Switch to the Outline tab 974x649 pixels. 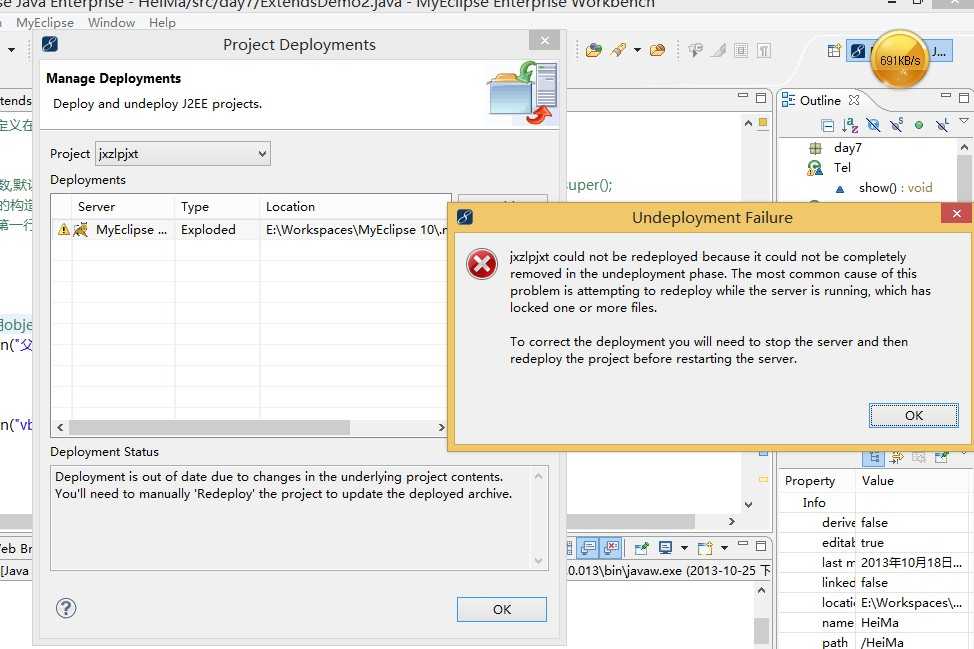[820, 100]
